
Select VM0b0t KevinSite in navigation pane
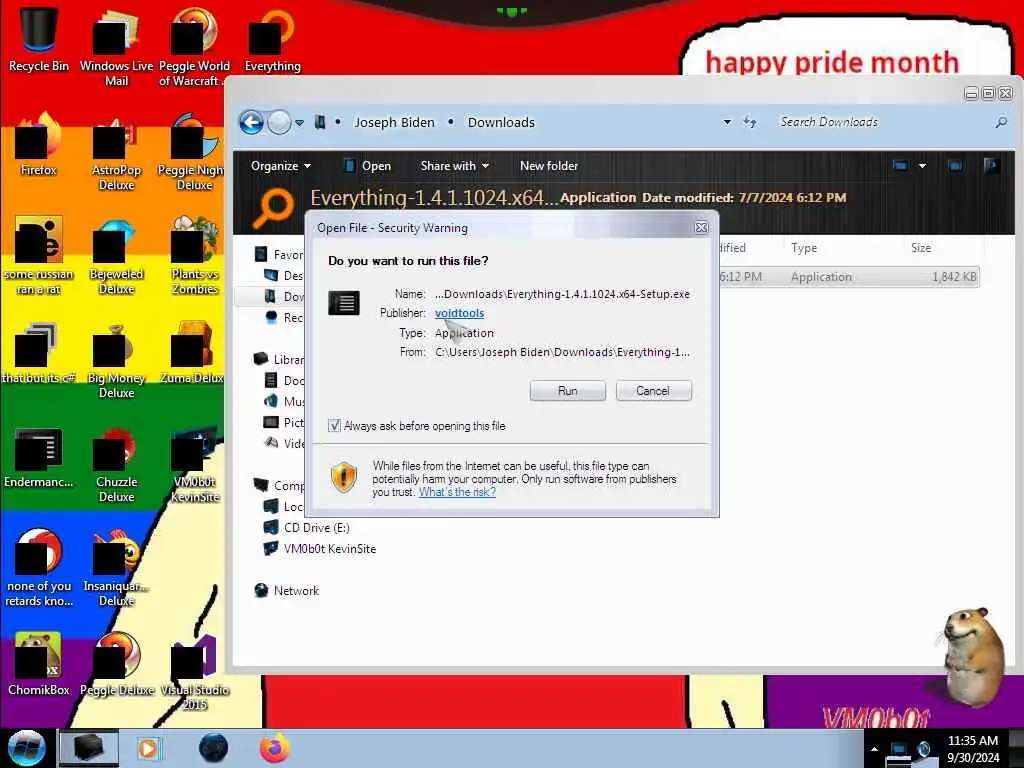(320, 549)
